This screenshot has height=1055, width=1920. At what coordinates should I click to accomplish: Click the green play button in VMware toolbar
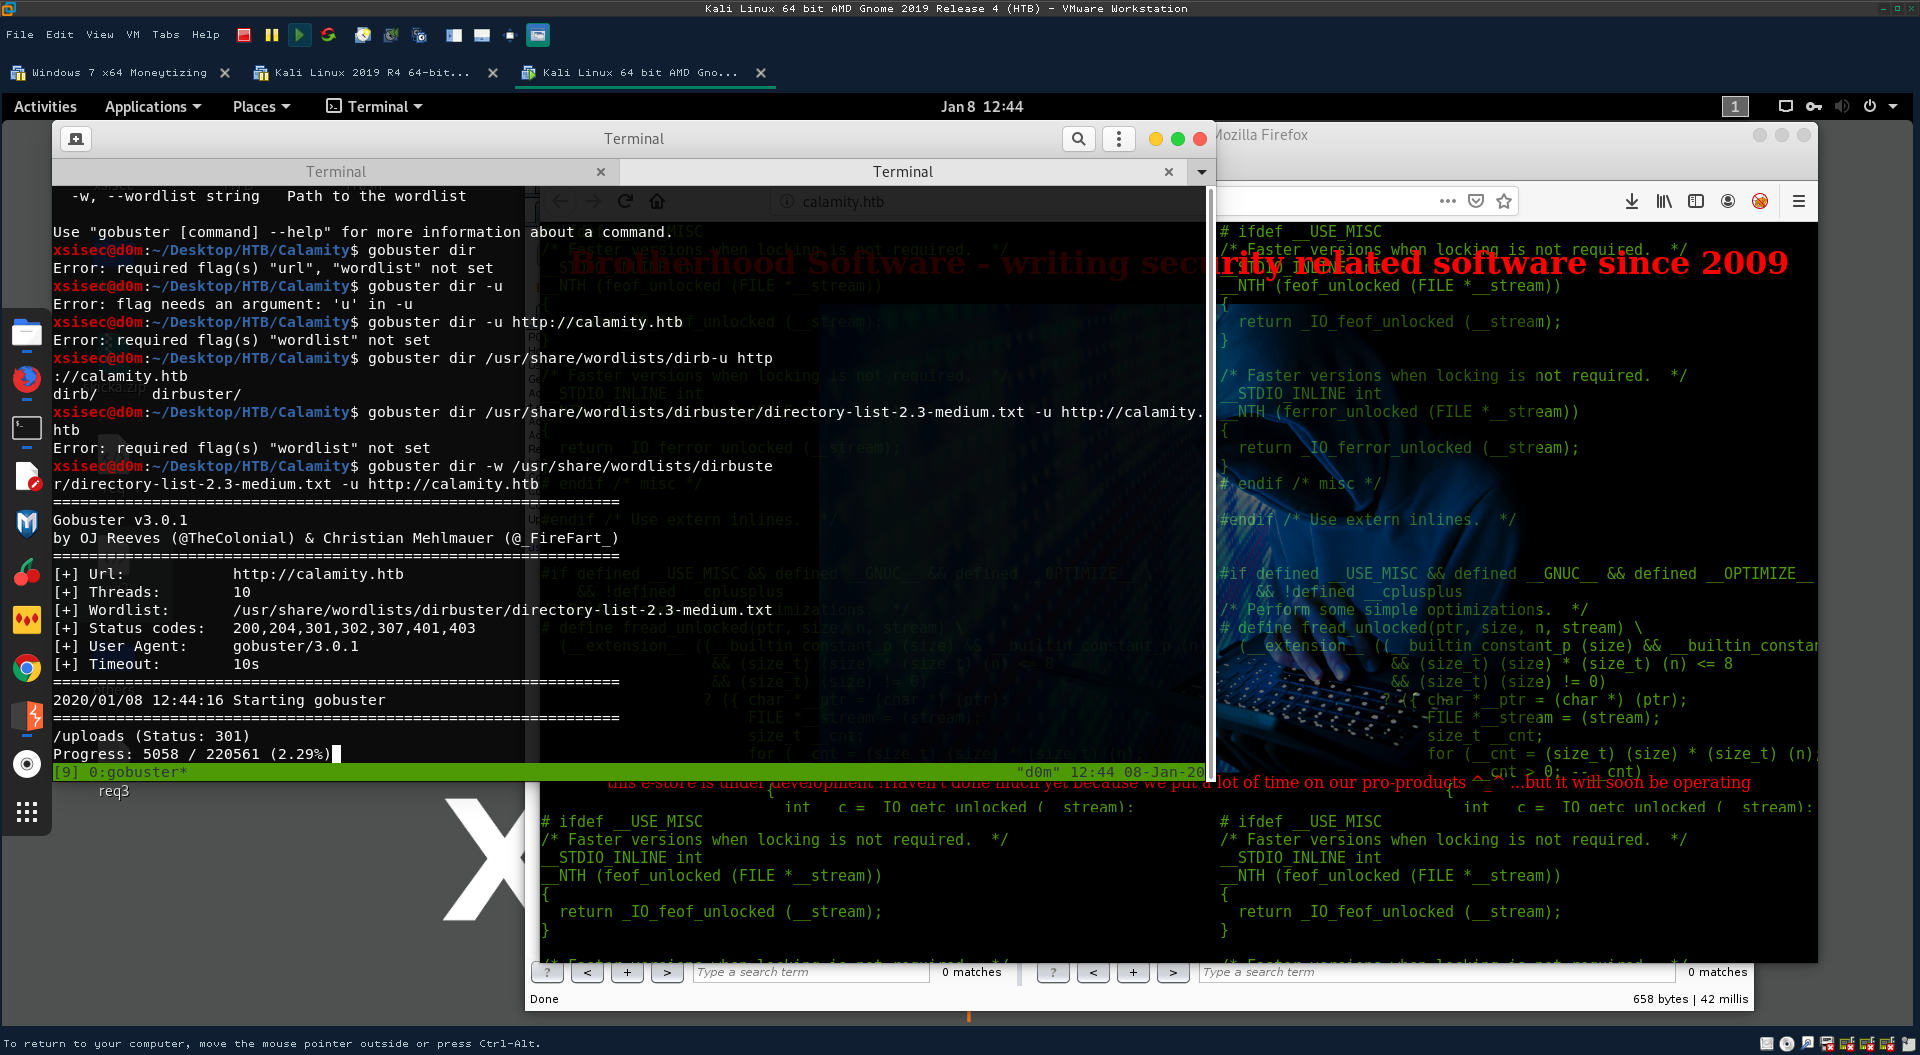pyautogui.click(x=299, y=35)
